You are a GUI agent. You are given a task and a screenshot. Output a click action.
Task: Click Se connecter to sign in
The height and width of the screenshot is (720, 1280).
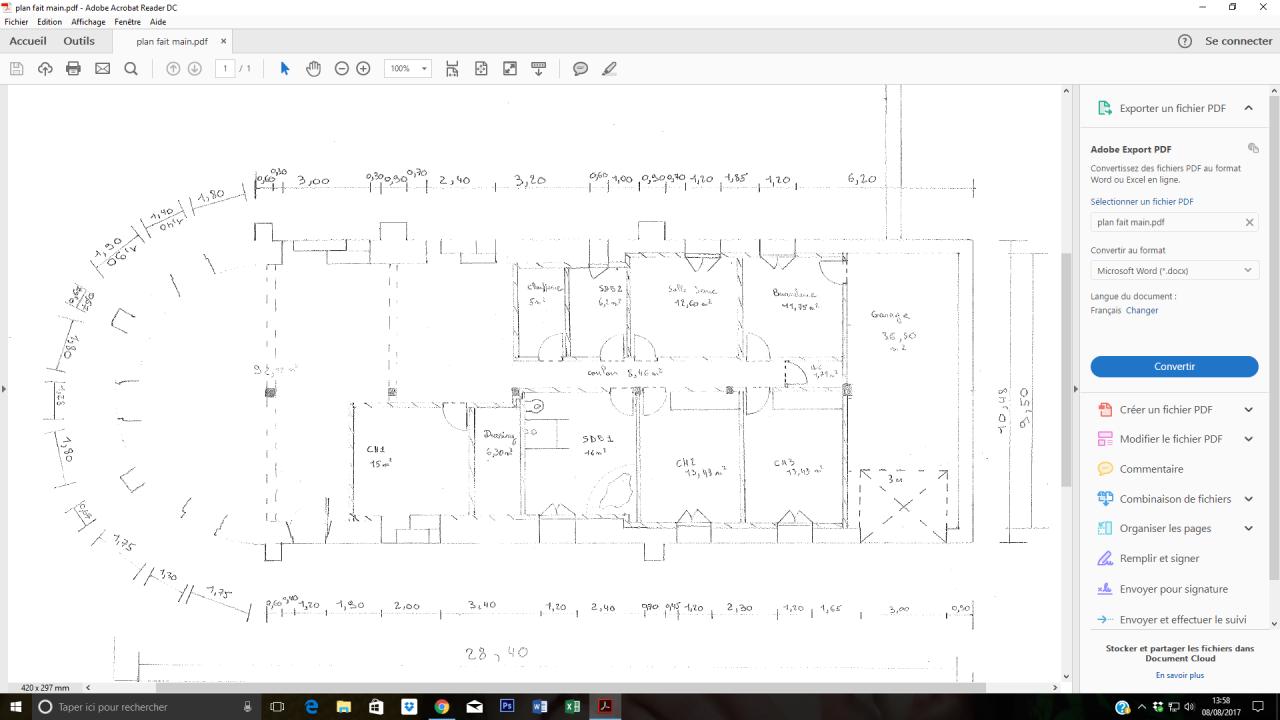click(x=1239, y=41)
